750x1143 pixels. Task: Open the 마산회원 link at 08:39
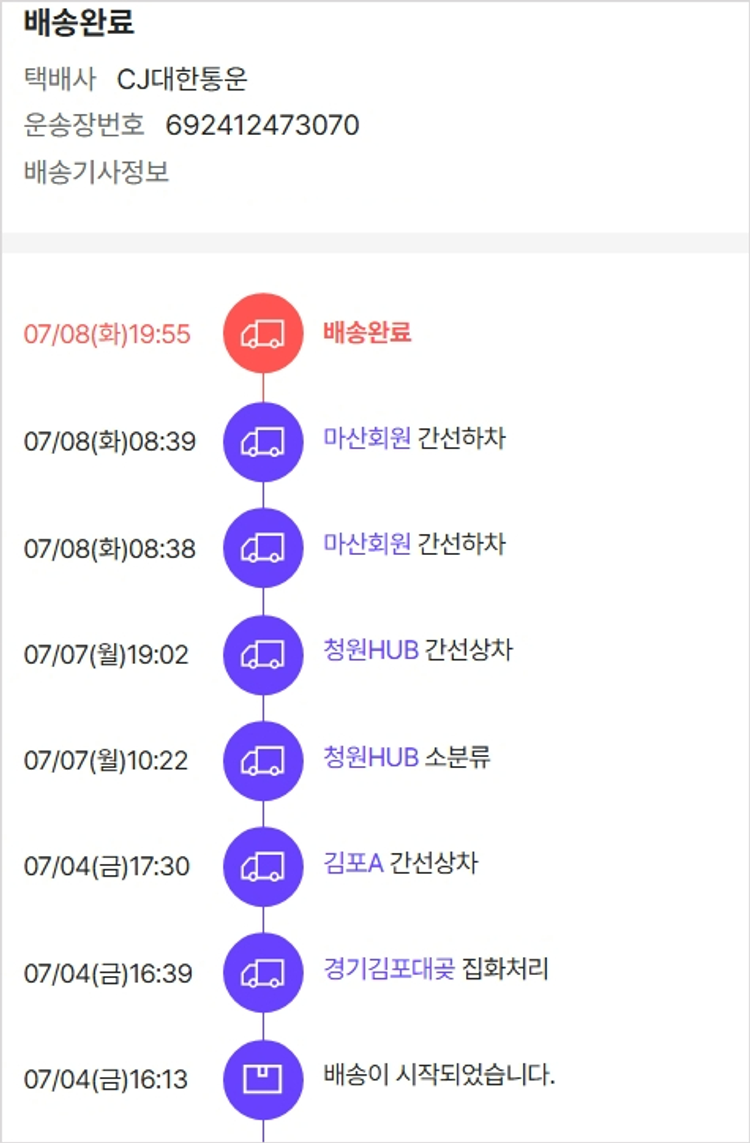coord(367,438)
